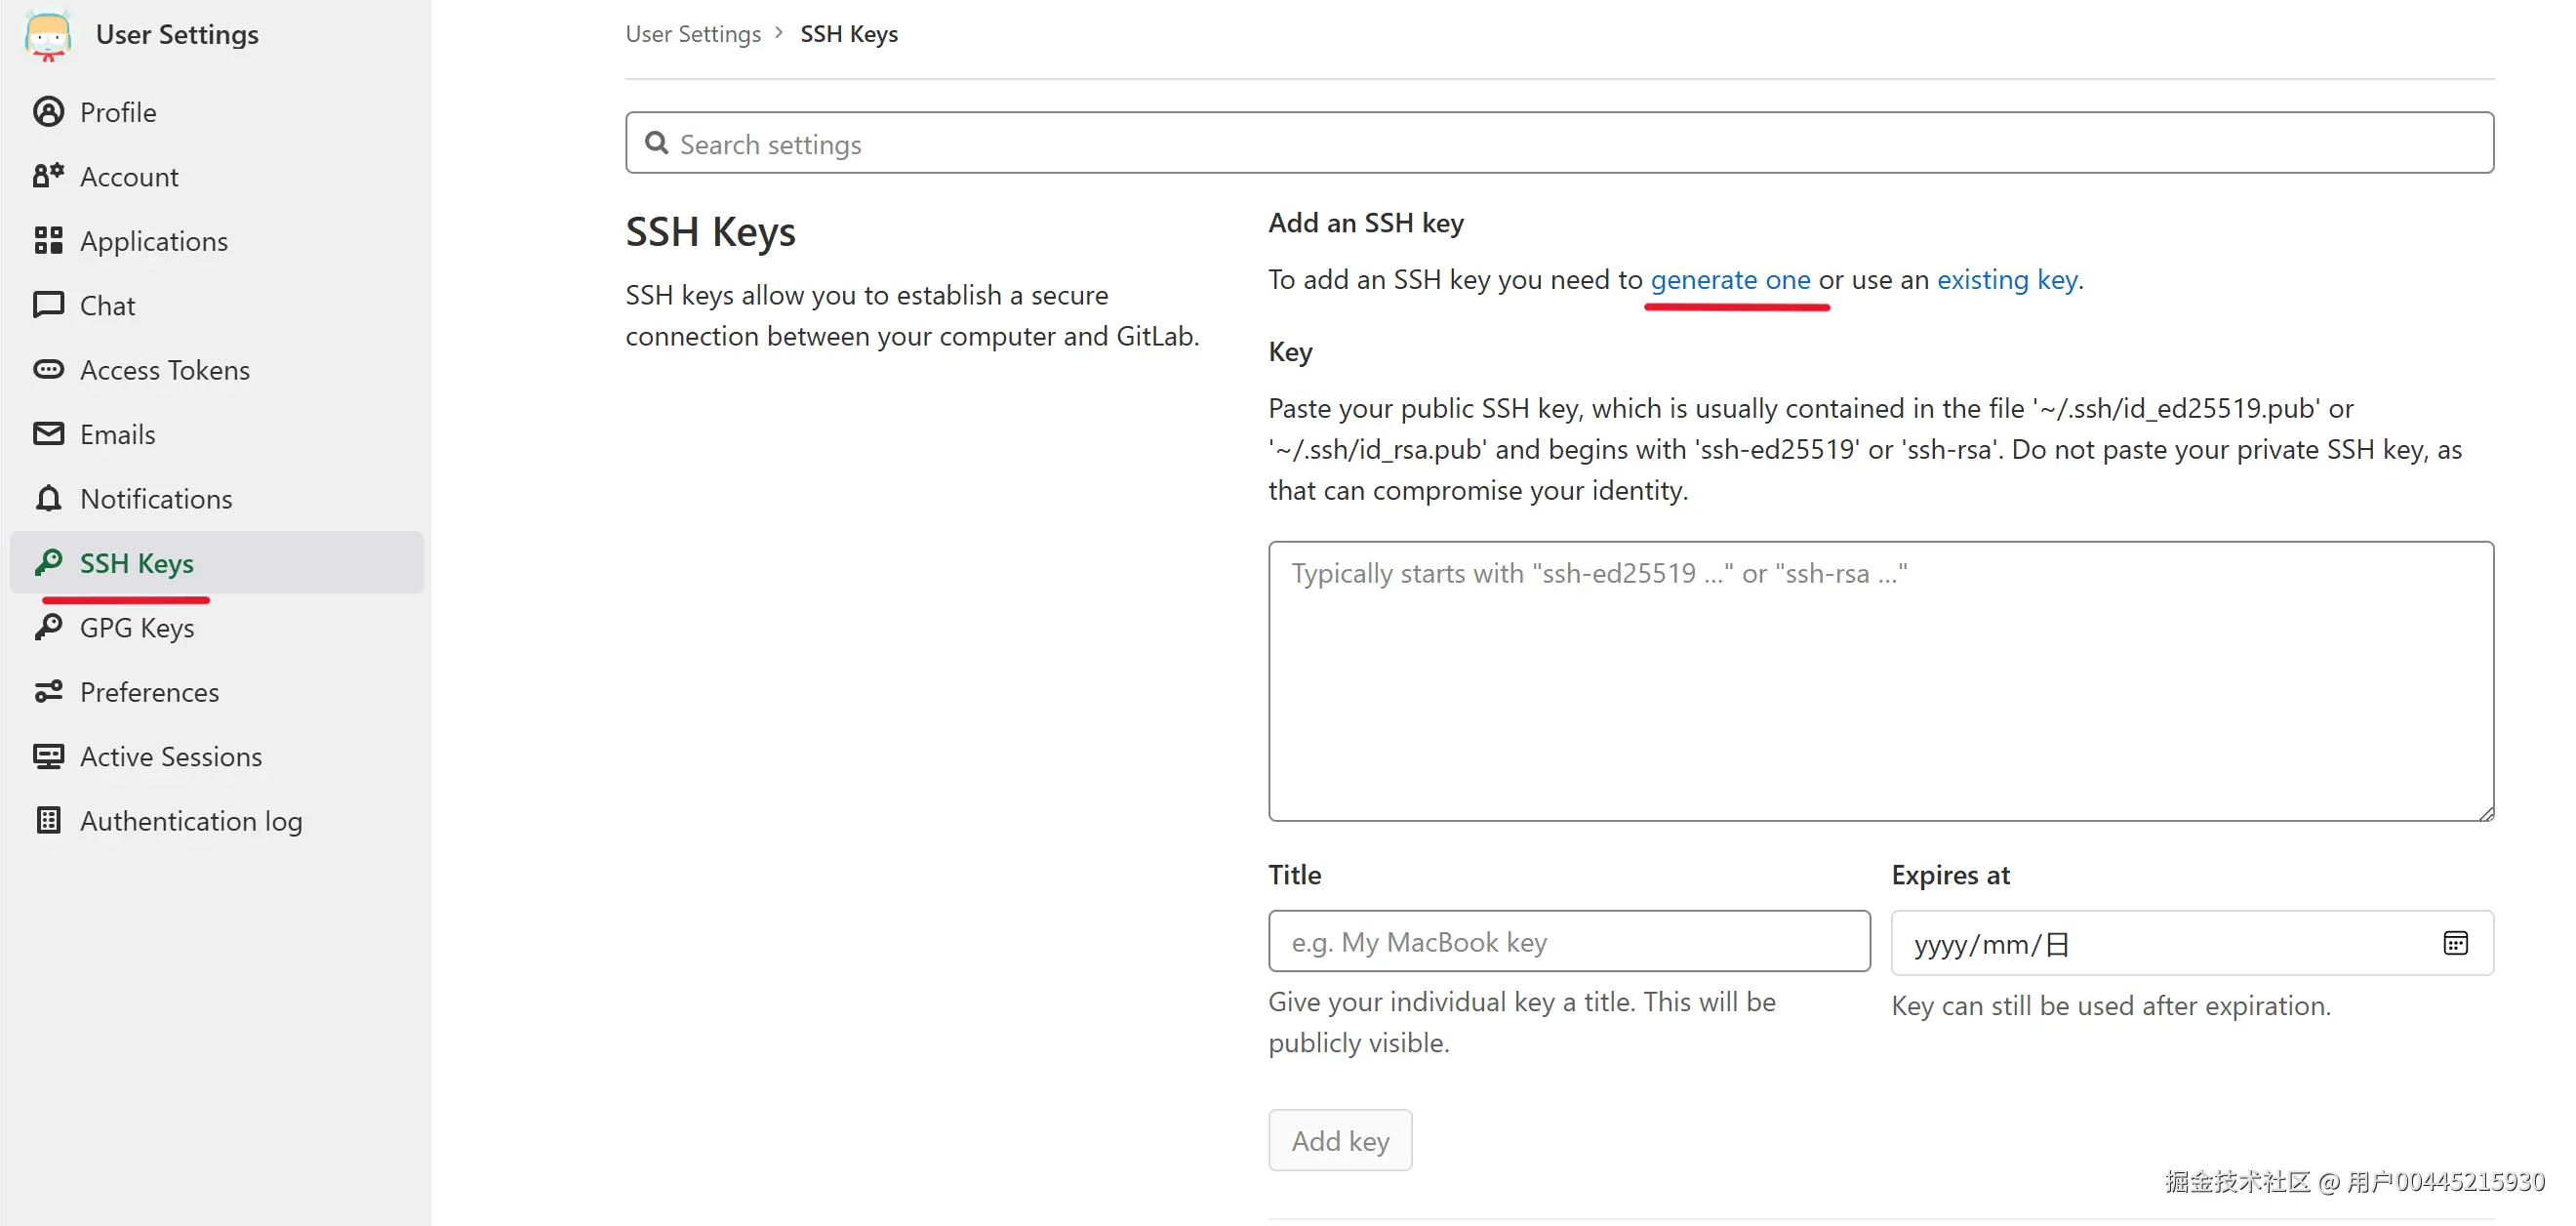Focus the Search settings field
The image size is (2576, 1226).
pyautogui.click(x=1560, y=144)
